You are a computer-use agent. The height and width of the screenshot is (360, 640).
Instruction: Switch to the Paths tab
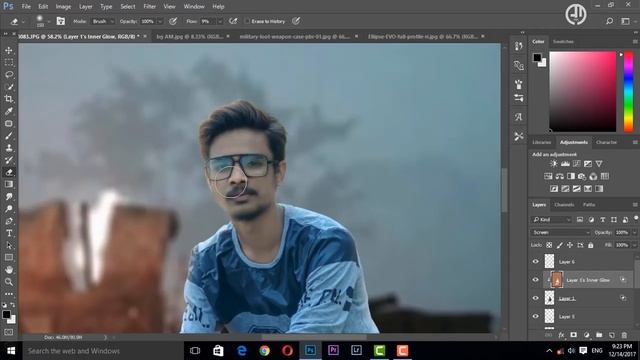[589, 204]
